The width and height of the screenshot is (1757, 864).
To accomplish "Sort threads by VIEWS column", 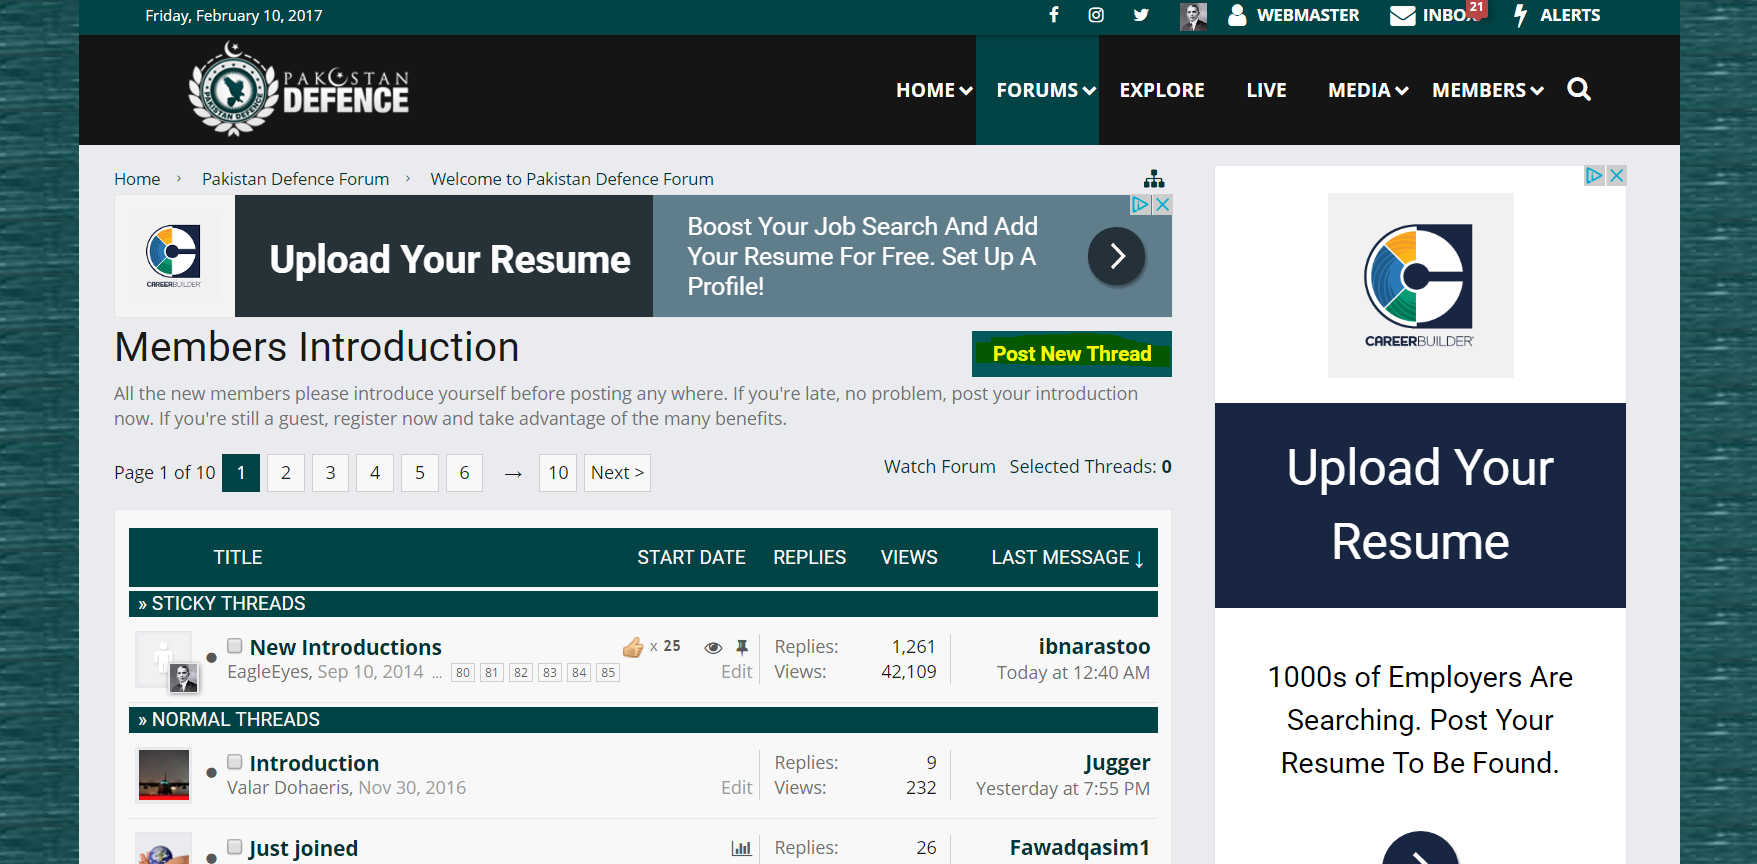I will [x=909, y=557].
